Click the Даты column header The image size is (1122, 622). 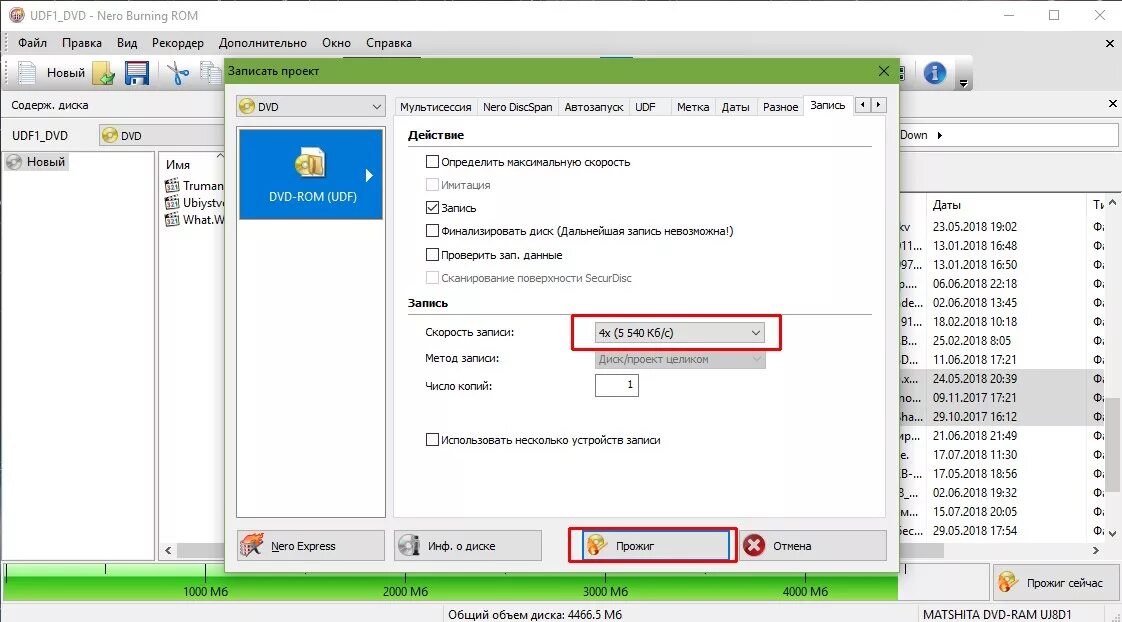coord(946,205)
